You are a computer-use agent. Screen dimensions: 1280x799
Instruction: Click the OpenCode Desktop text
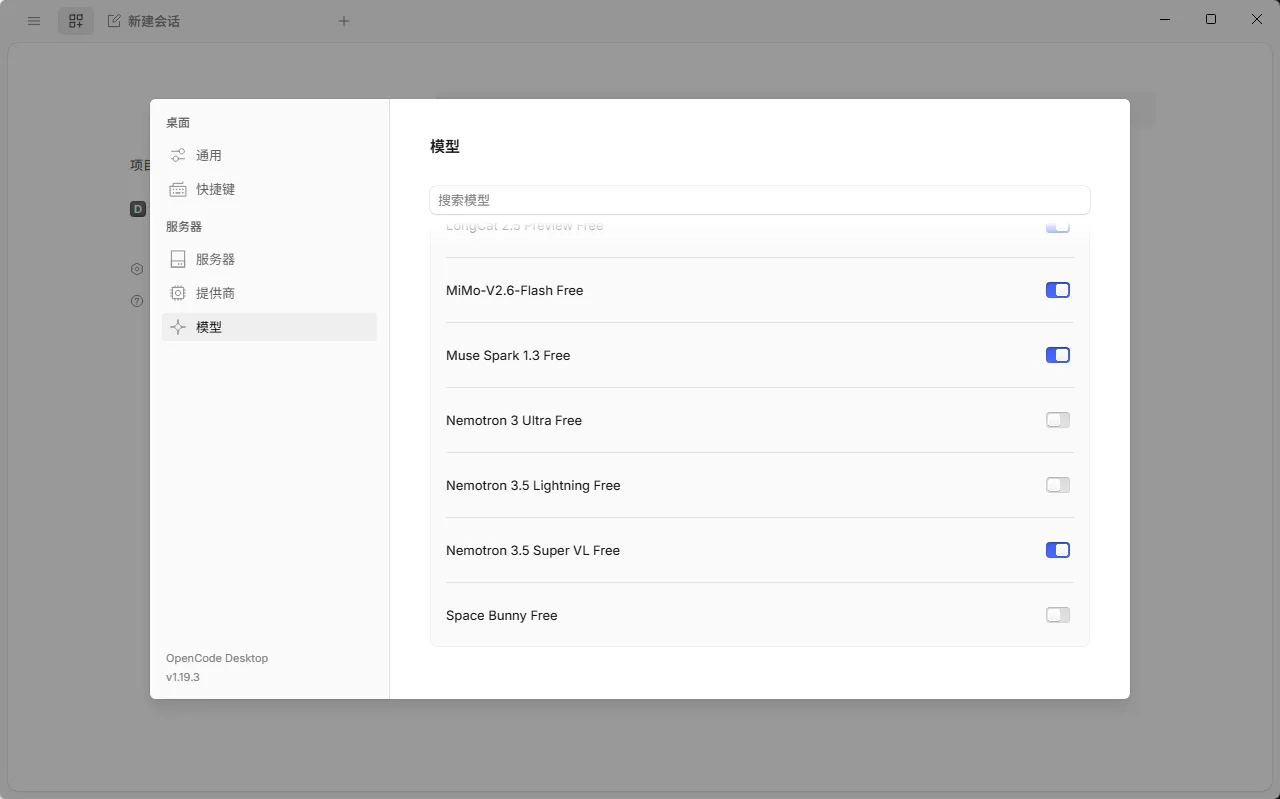click(217, 658)
